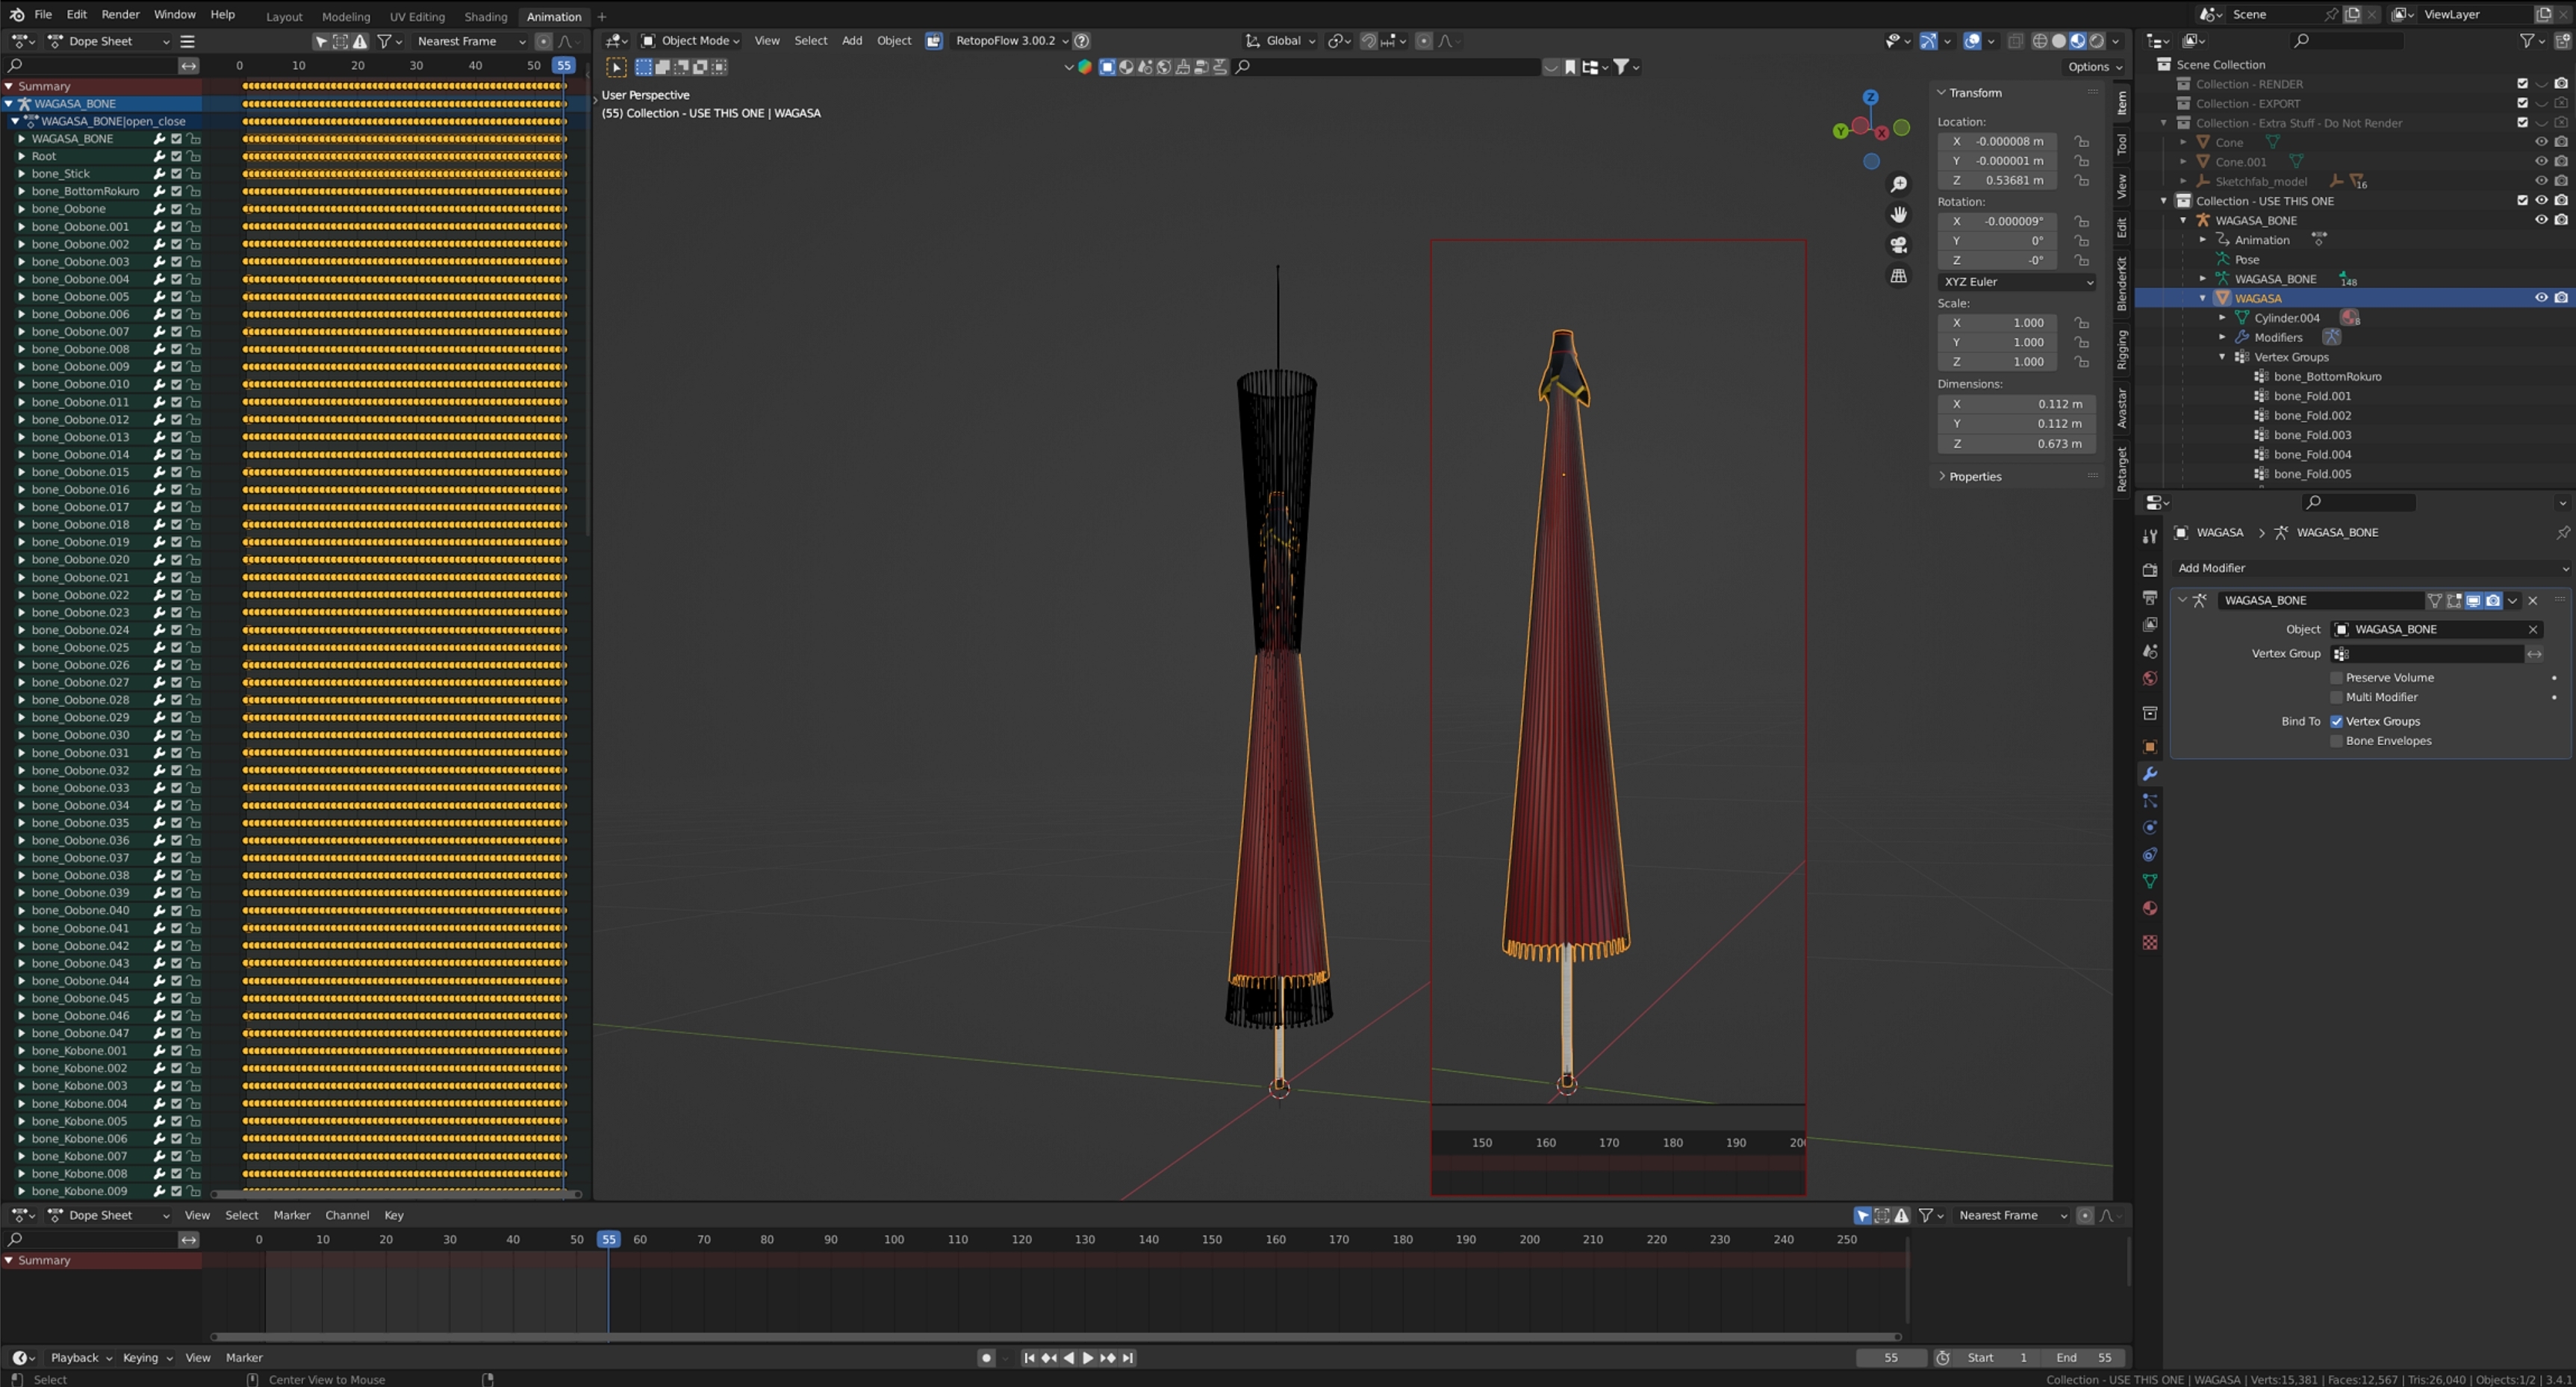The height and width of the screenshot is (1387, 2576).
Task: Uncheck Vertex Groups bind option
Action: [x=2337, y=721]
